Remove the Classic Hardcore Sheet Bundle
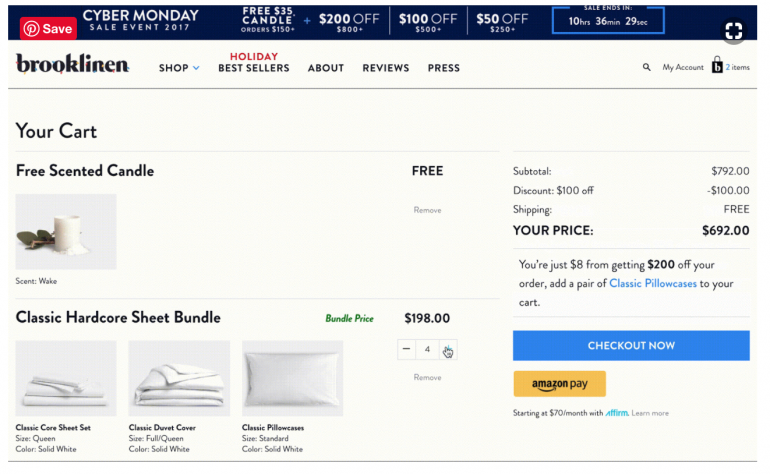The height and width of the screenshot is (474, 770). pyautogui.click(x=427, y=377)
